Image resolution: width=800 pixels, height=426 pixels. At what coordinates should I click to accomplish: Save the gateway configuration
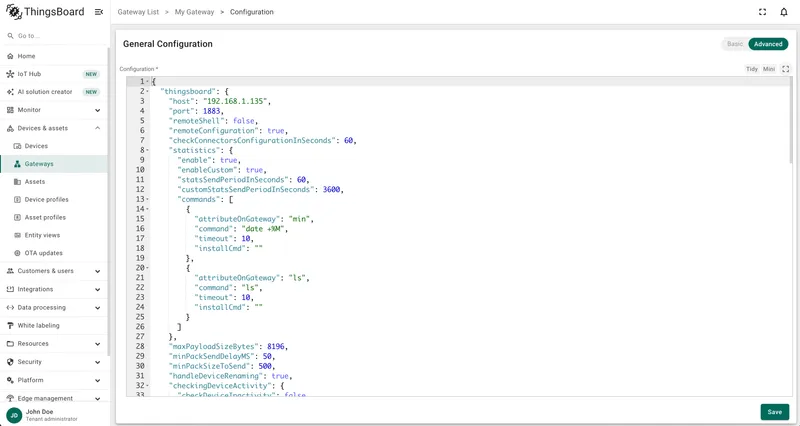coord(774,412)
